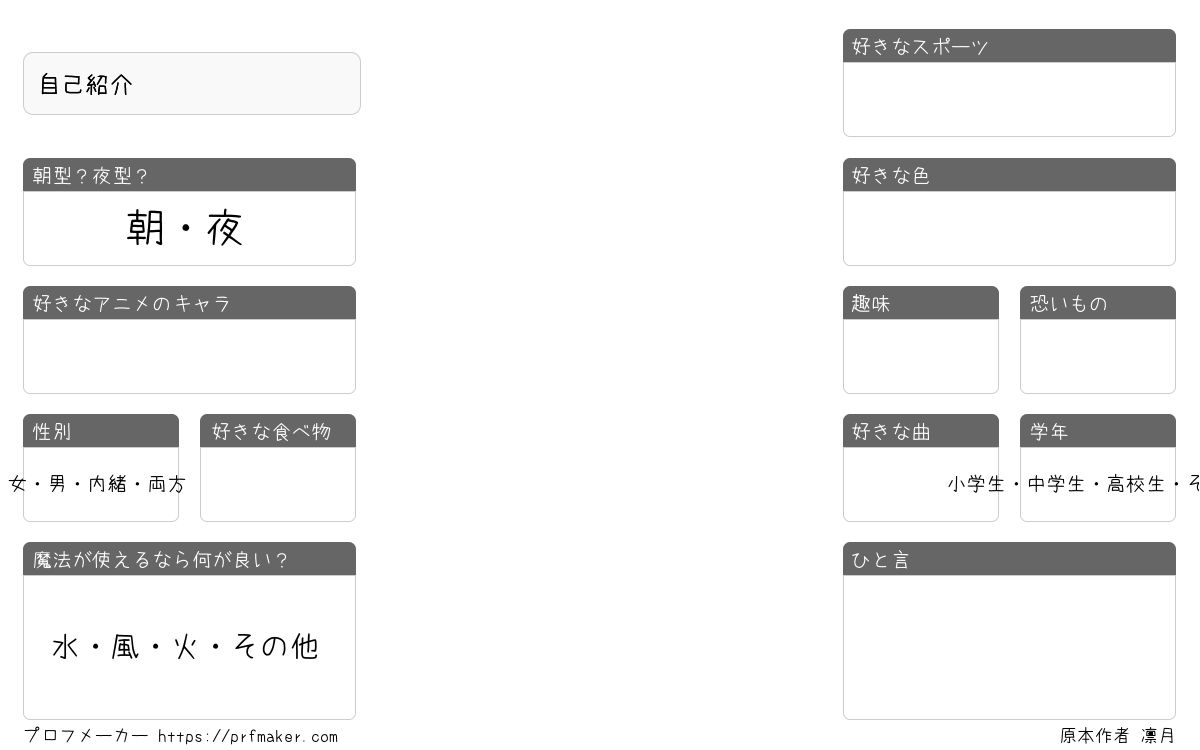Click the 性別 header label
Screen dimensions: 1200x750
52,431
